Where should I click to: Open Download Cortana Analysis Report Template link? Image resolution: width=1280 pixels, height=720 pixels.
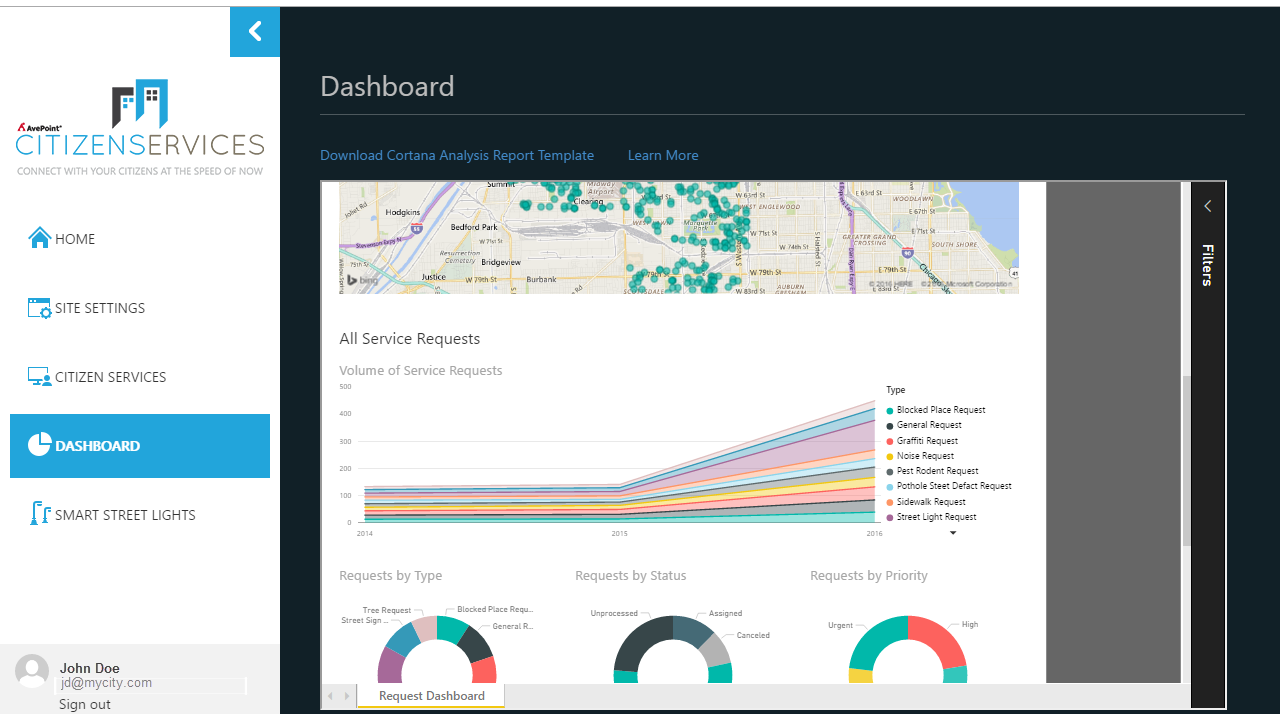tap(457, 155)
